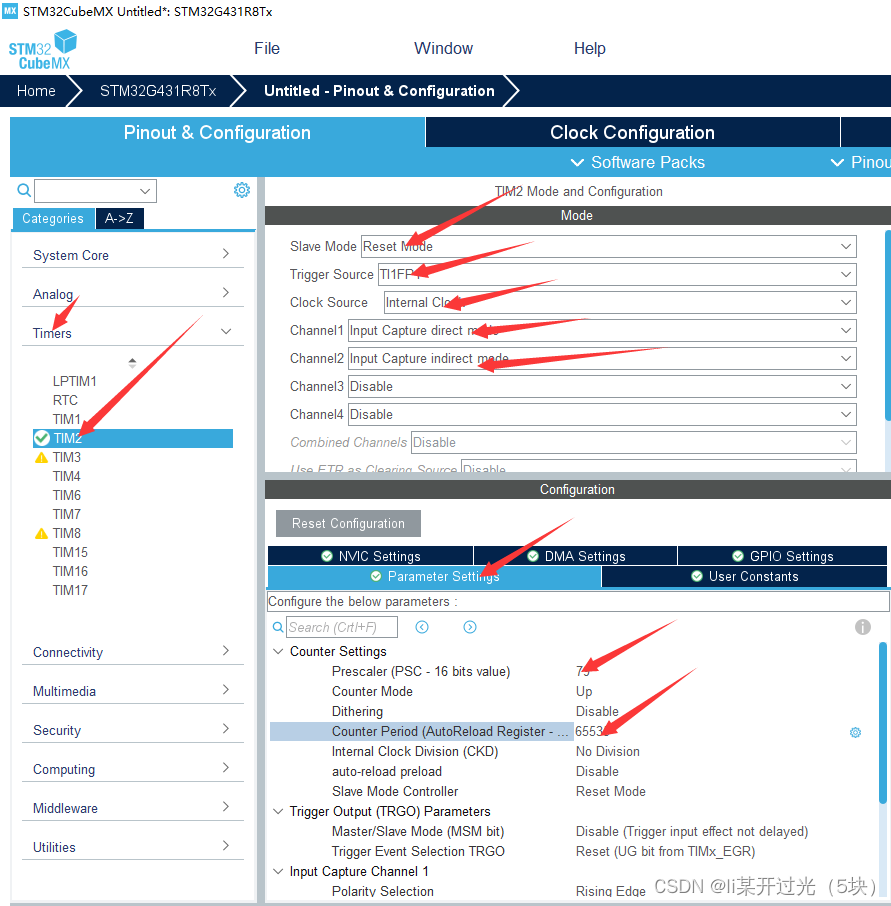Open the Channel1 dropdown

602,331
